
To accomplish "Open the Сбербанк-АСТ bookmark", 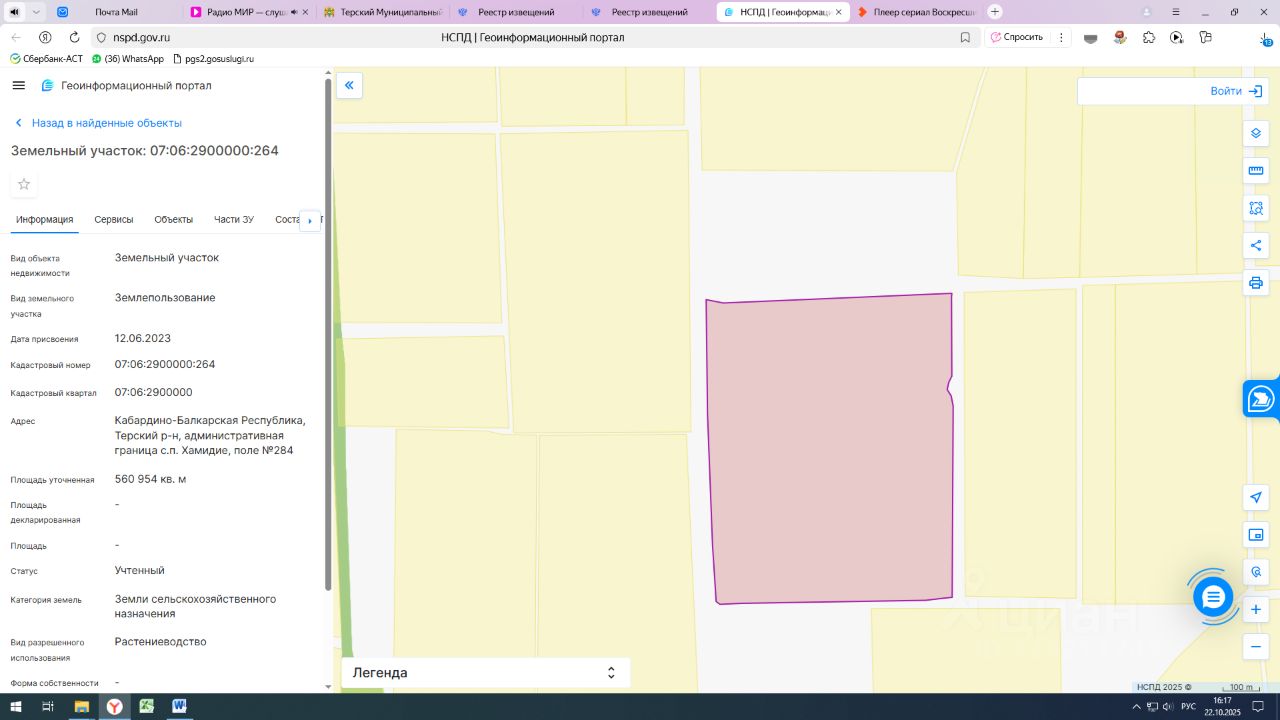I will tap(46, 59).
